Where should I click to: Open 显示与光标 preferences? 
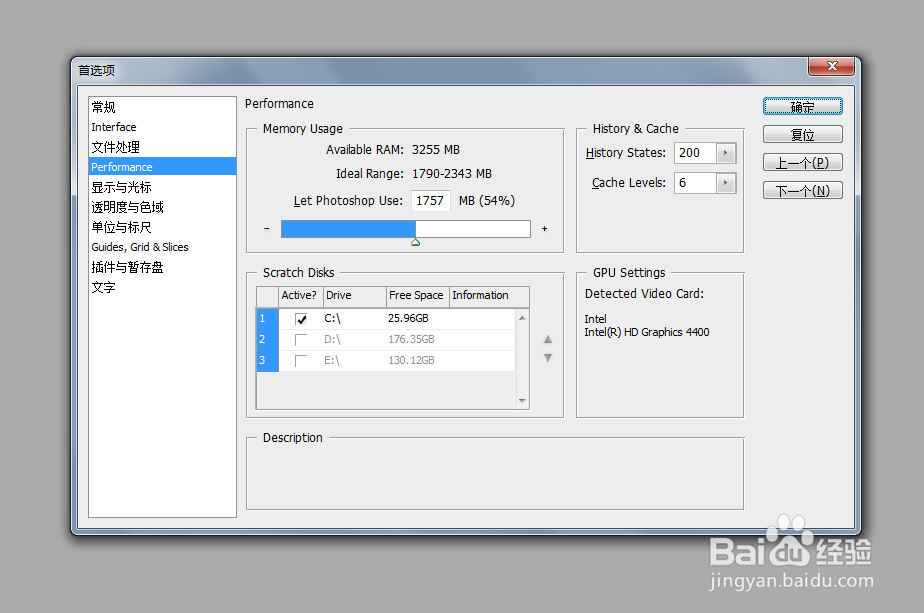click(x=162, y=187)
